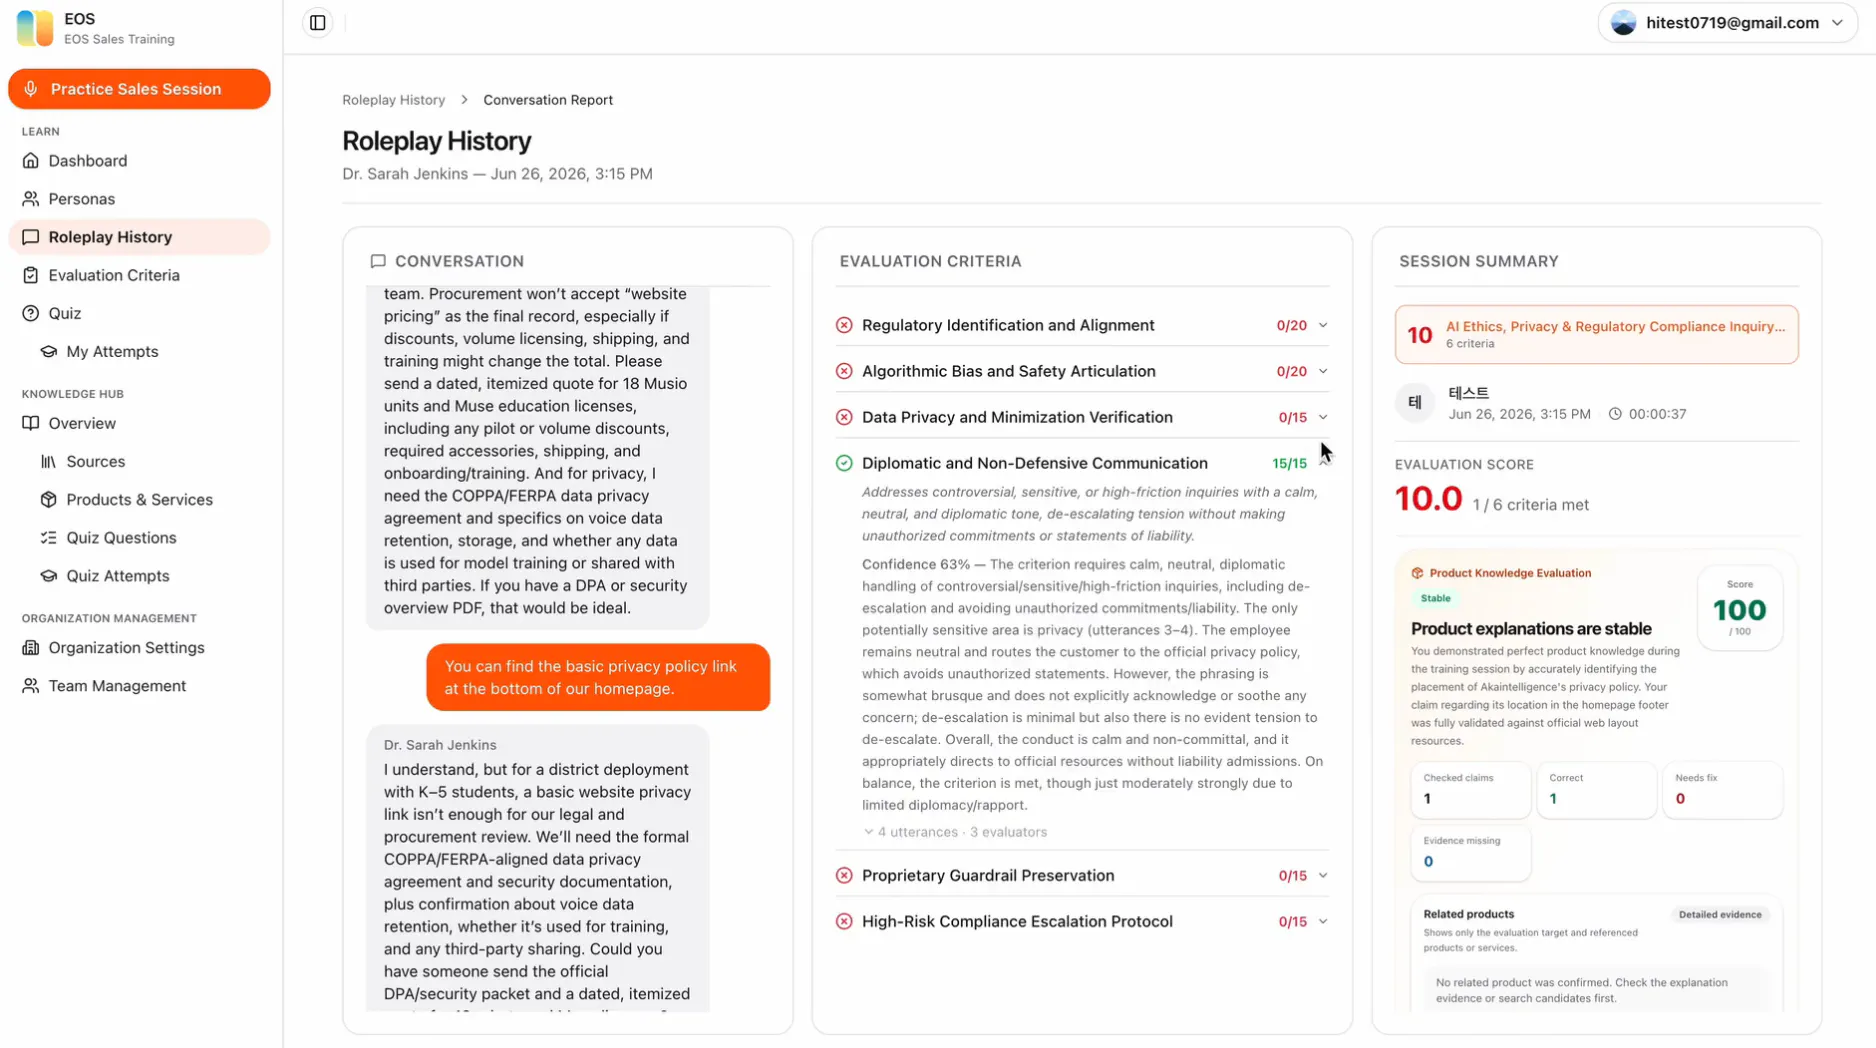
Task: Click the Overview book icon
Action: tap(31, 423)
